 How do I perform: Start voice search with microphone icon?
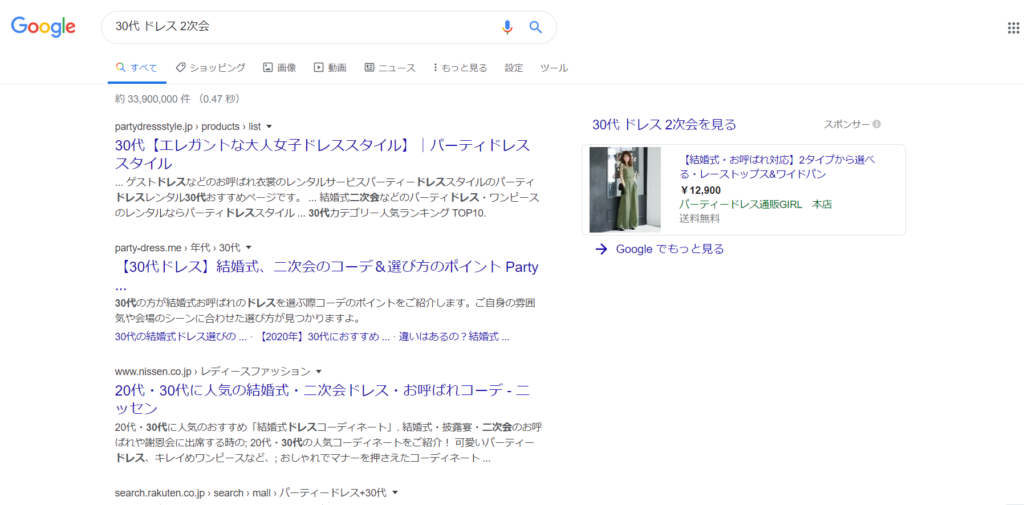[507, 27]
